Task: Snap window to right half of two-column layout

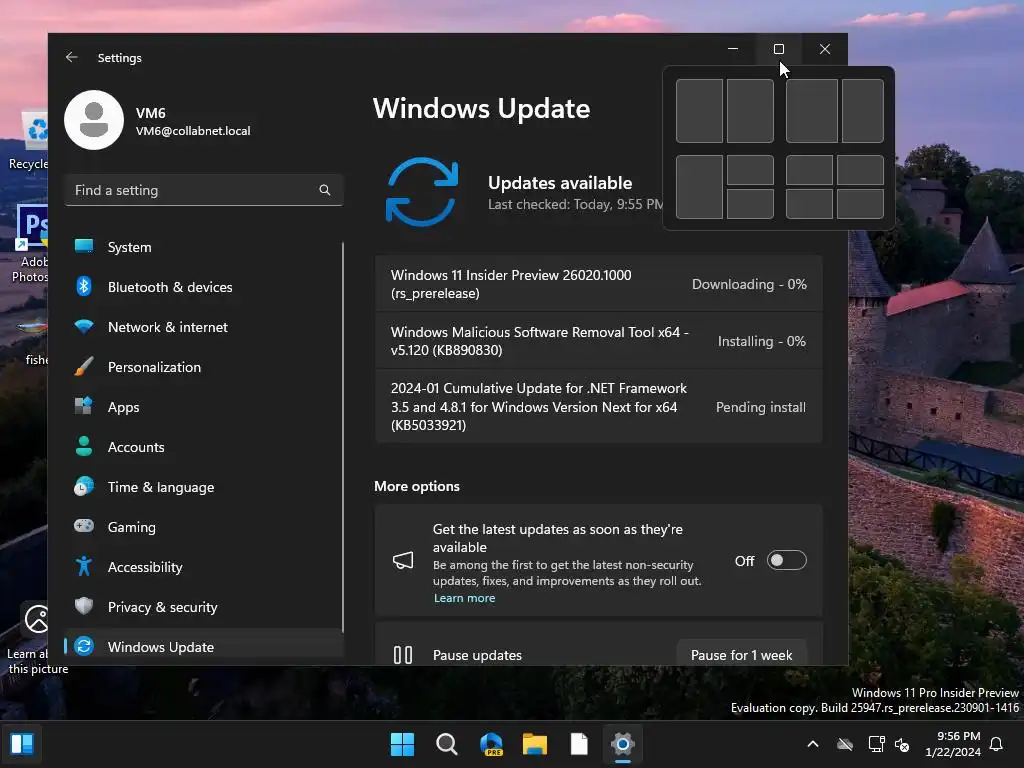Action: (x=750, y=111)
